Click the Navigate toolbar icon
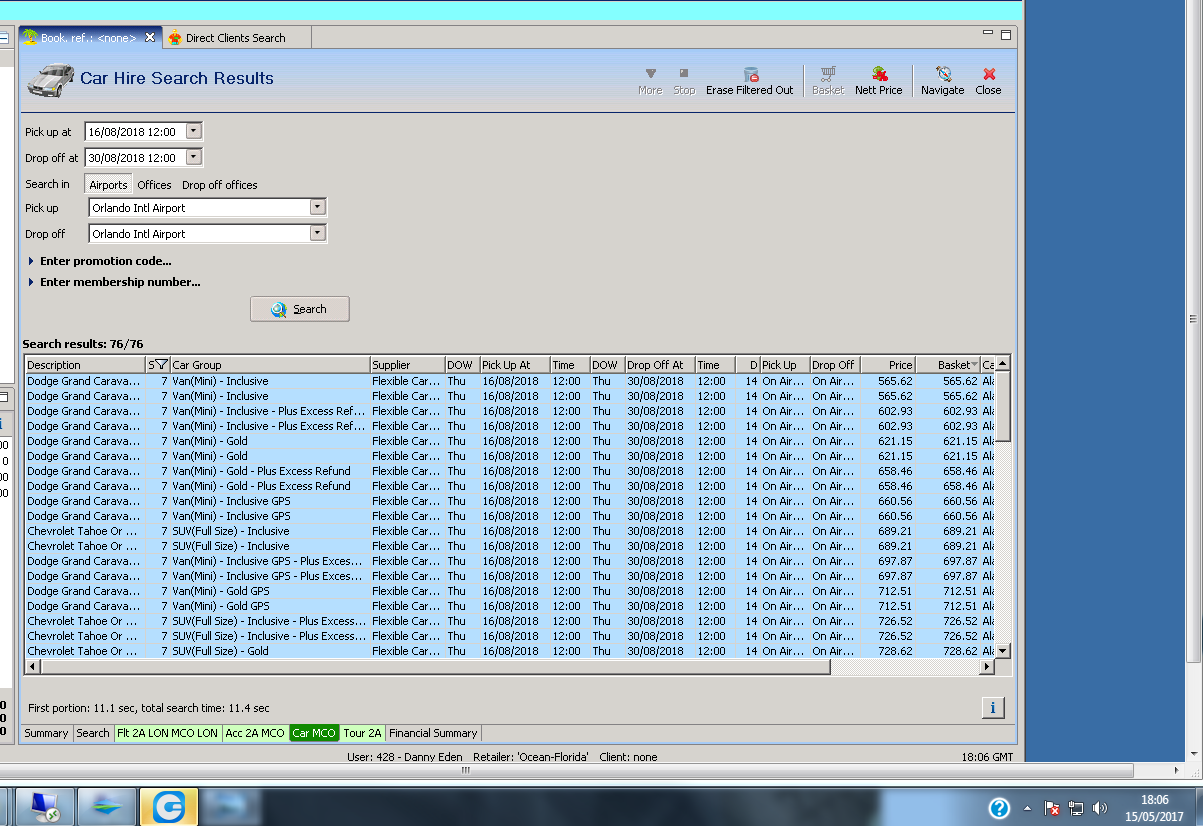The width and height of the screenshot is (1203, 826). click(943, 74)
